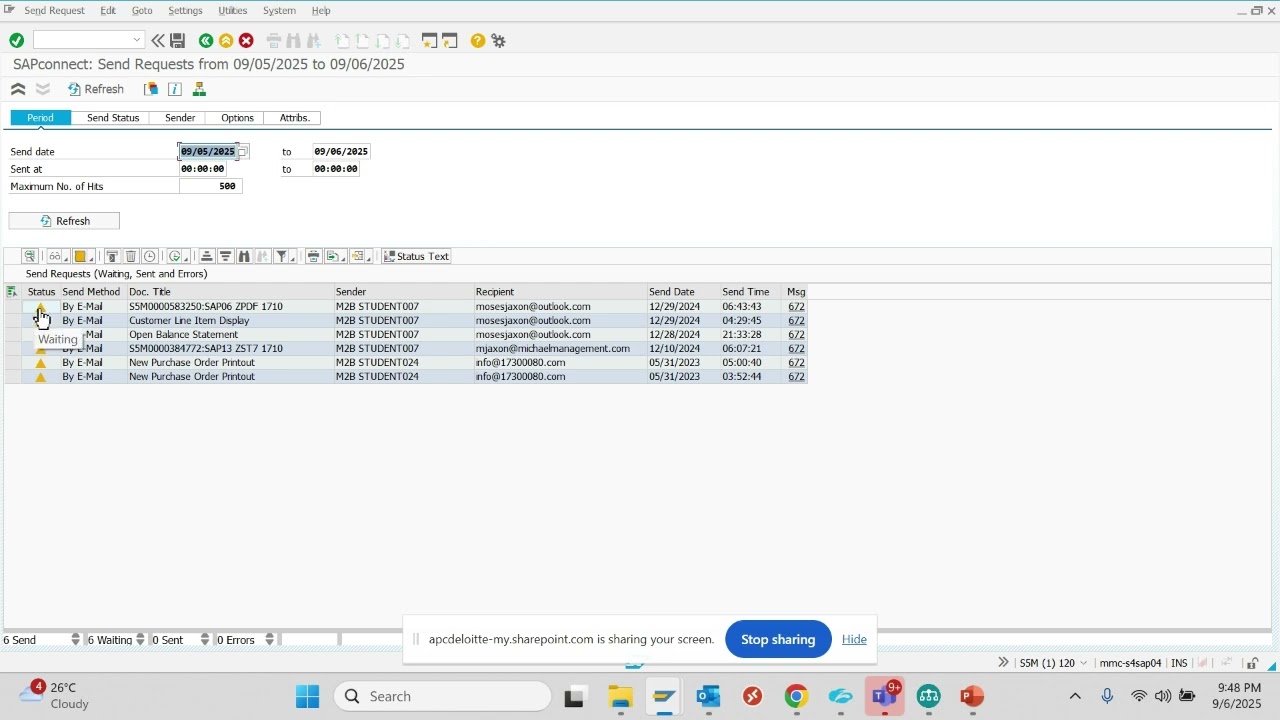Click the Print icon in ALV toolbar
This screenshot has height=720, width=1280.
point(313,256)
